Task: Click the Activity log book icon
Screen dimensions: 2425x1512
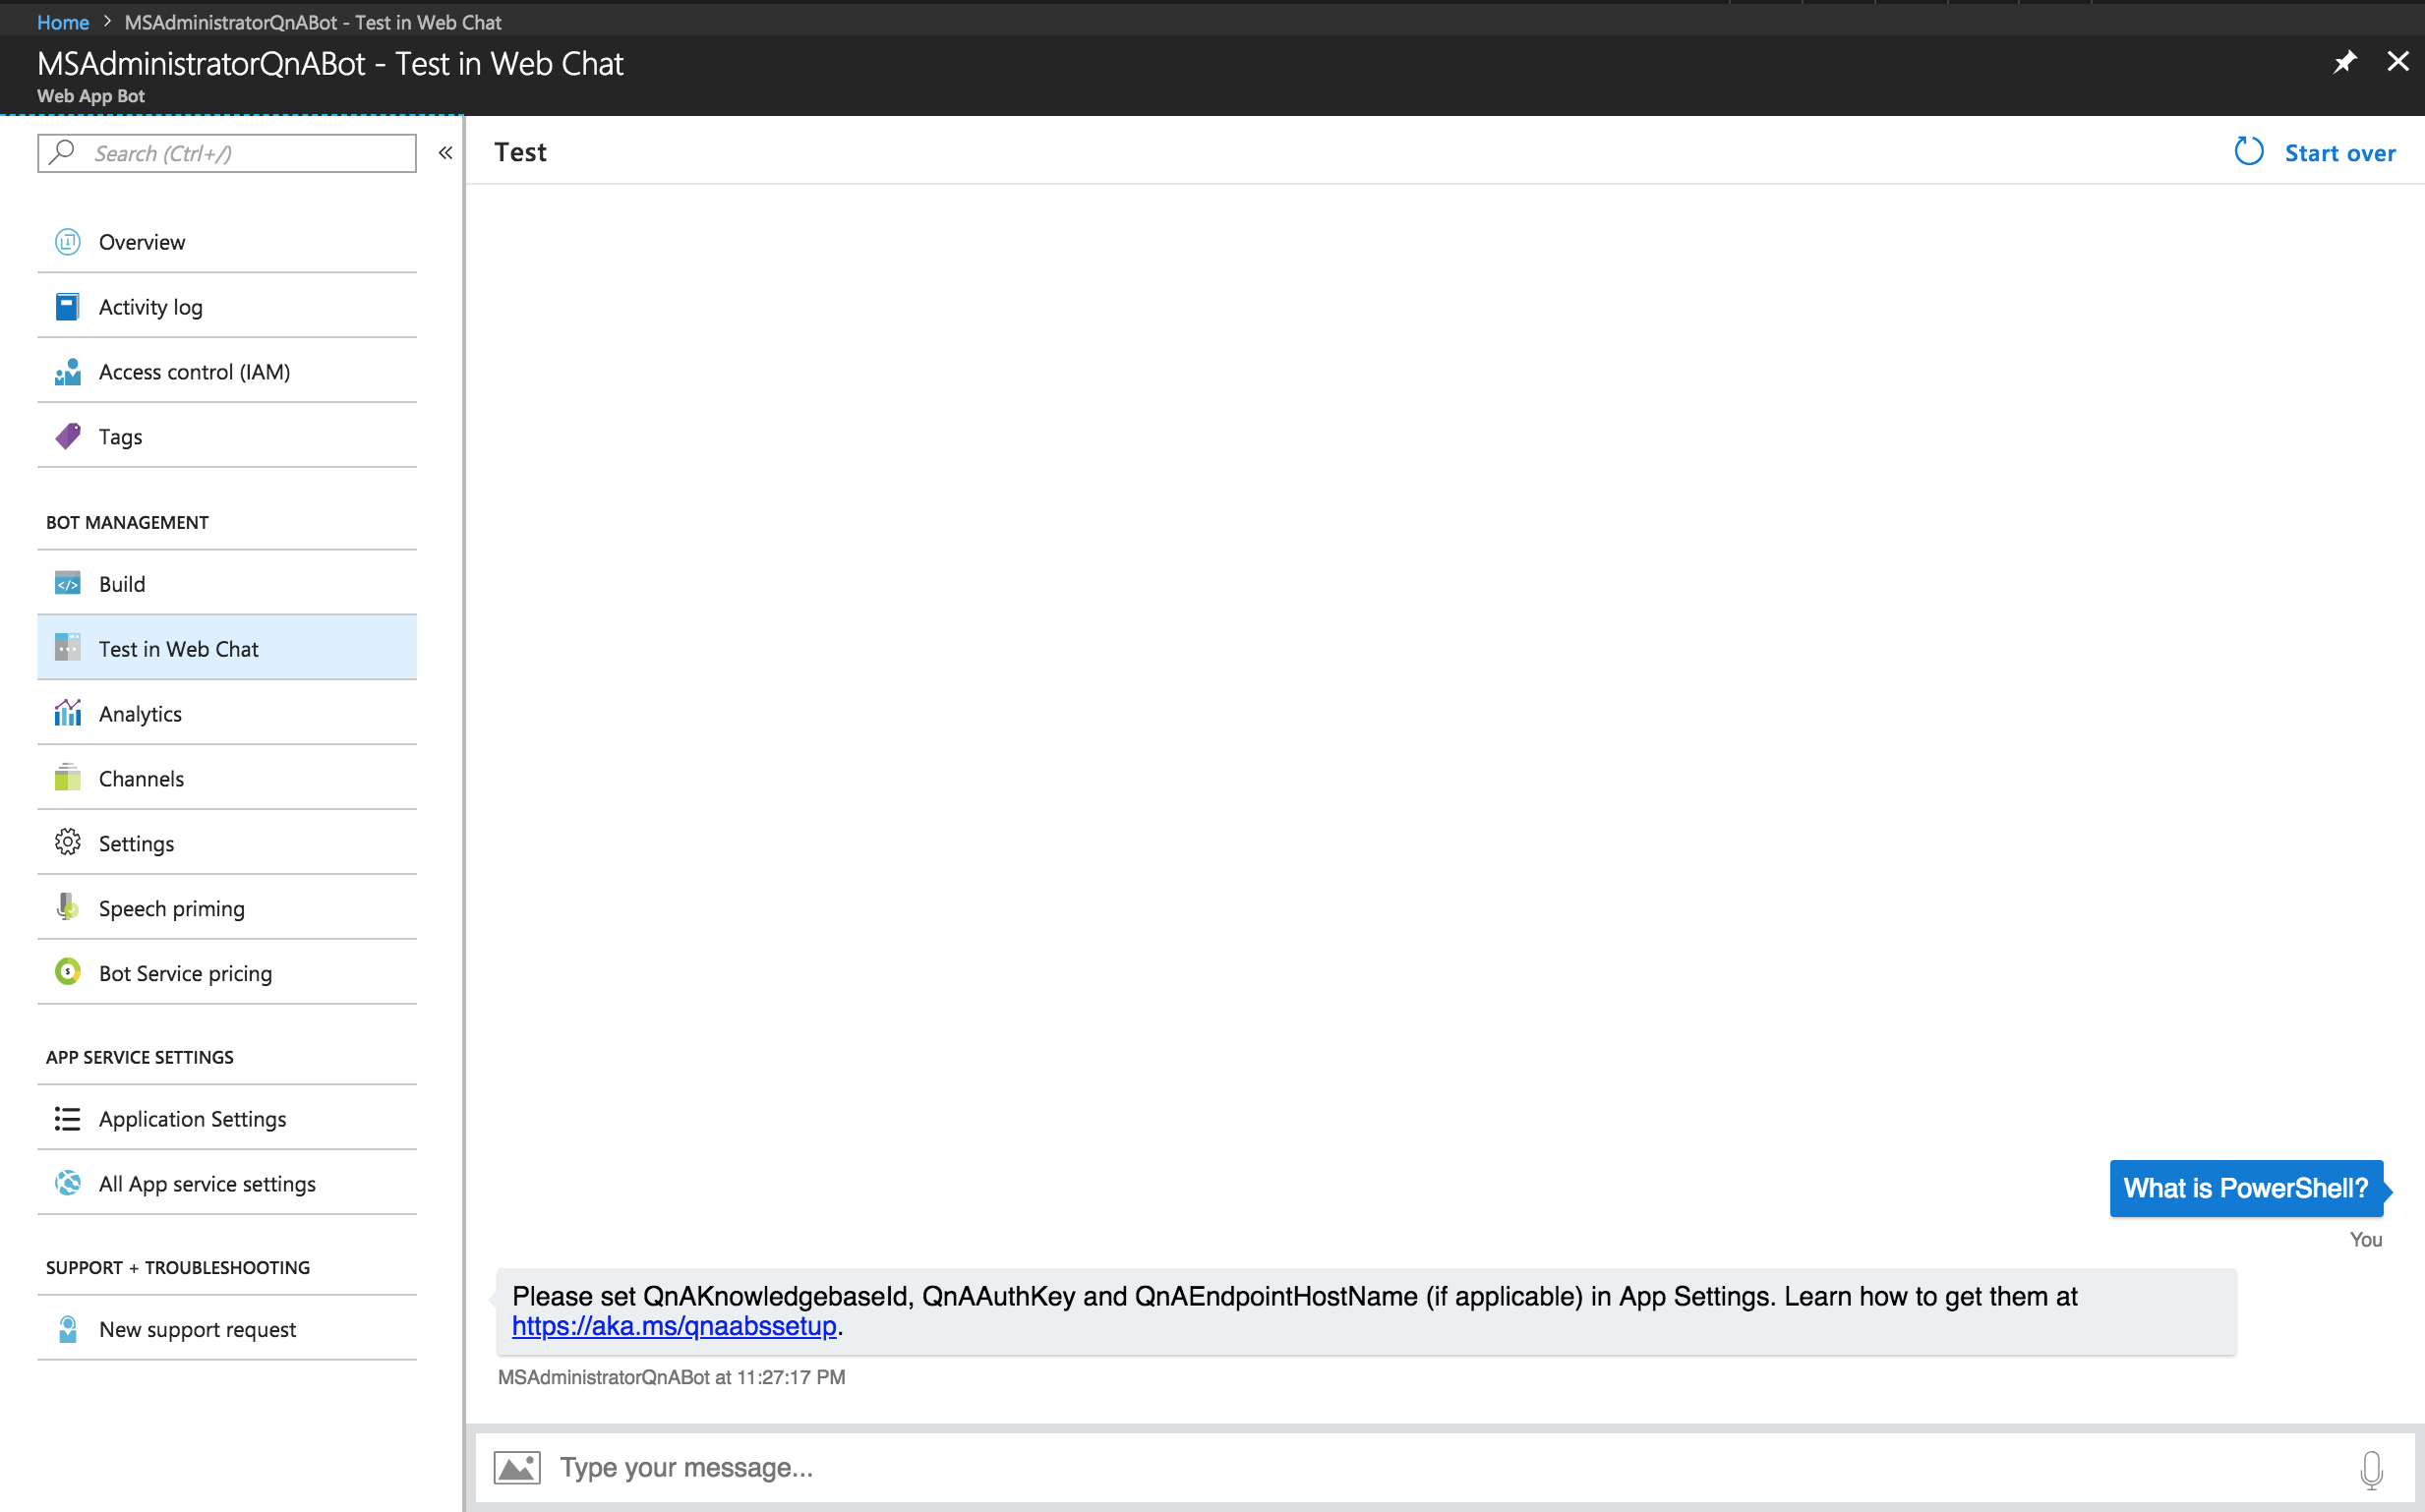Action: (x=67, y=307)
